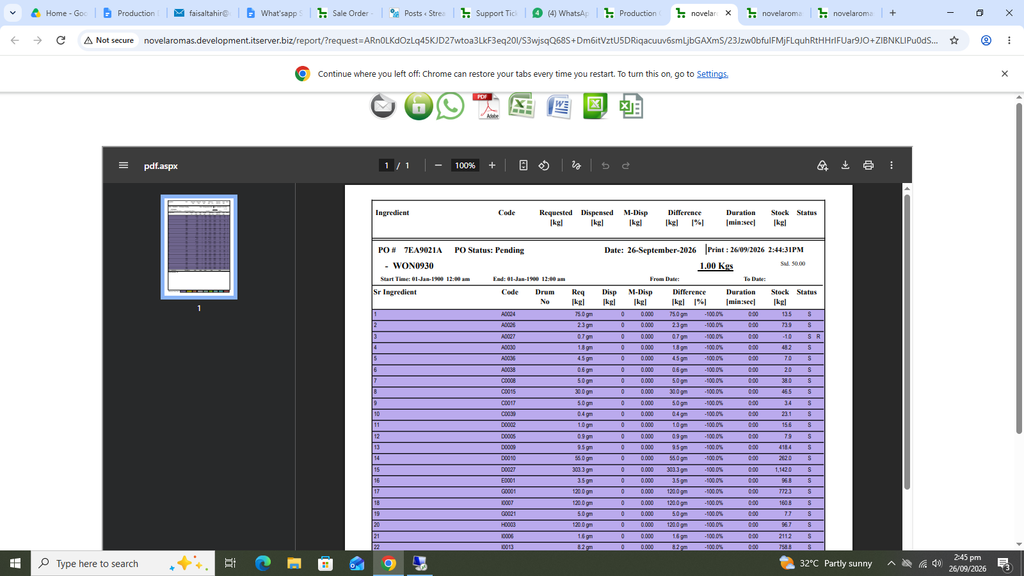Toggle the PDF sidebar menu
Image resolution: width=1024 pixels, height=576 pixels.
[x=123, y=166]
